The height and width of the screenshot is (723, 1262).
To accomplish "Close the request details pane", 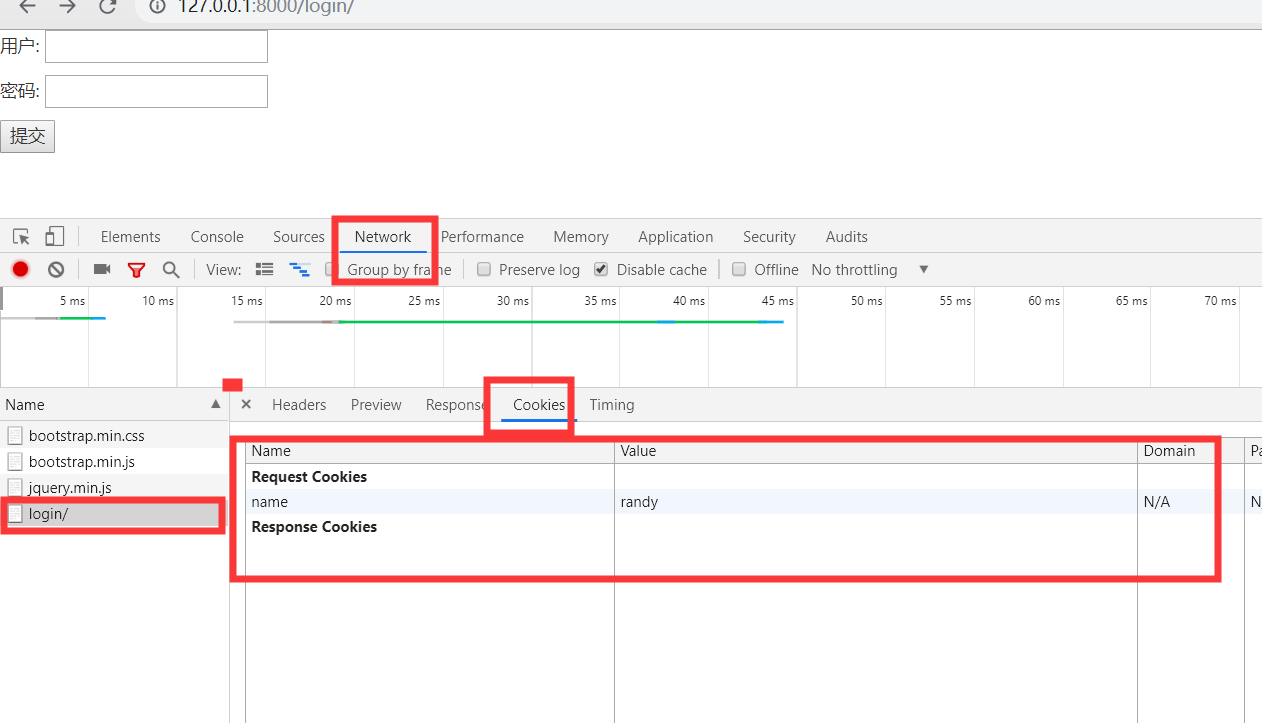I will tap(246, 404).
